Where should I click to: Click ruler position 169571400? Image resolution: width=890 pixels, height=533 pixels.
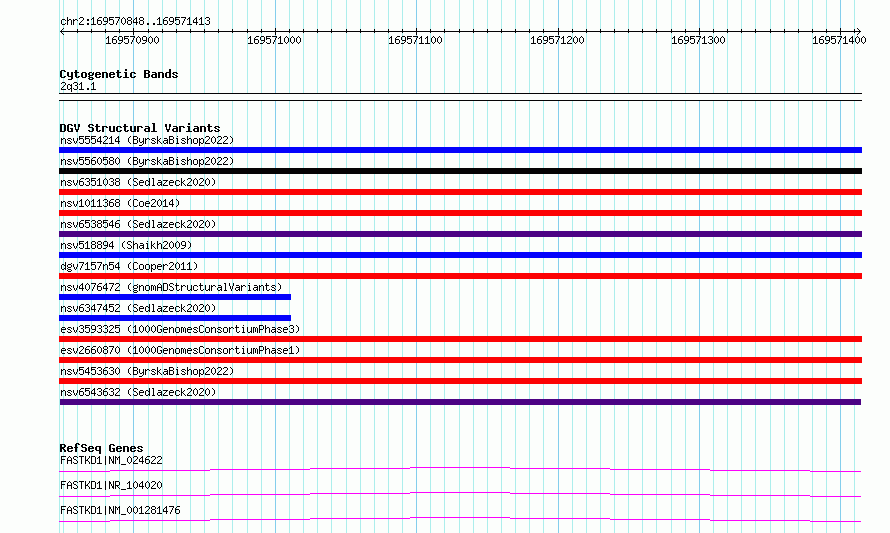tap(839, 40)
